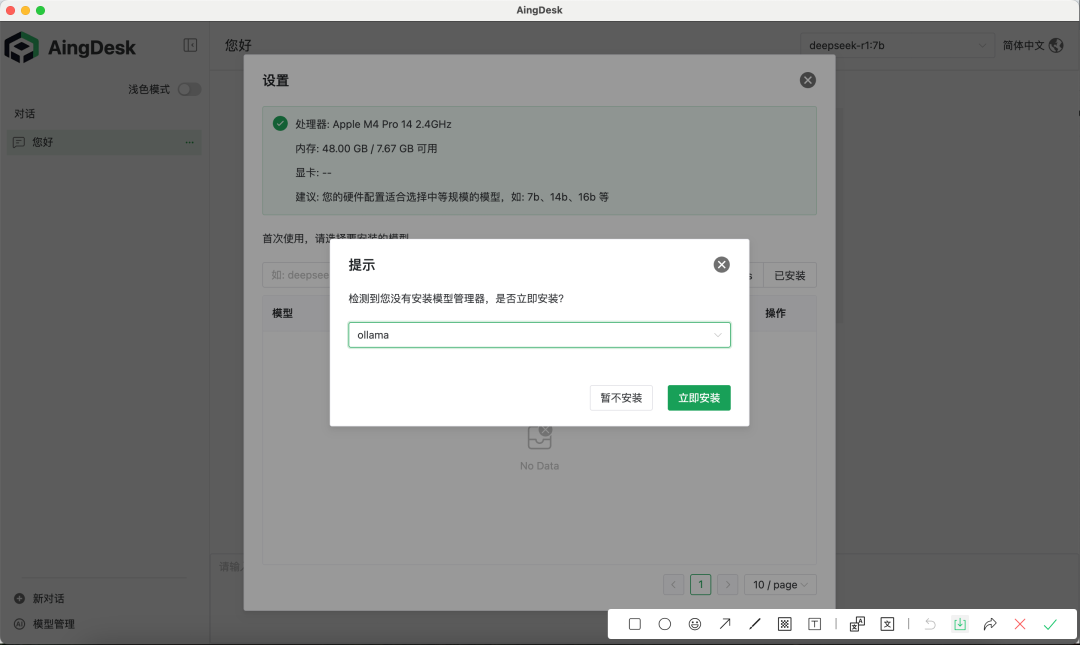1080x645 pixels.
Task: Select page 1 in pagination
Action: (x=700, y=584)
